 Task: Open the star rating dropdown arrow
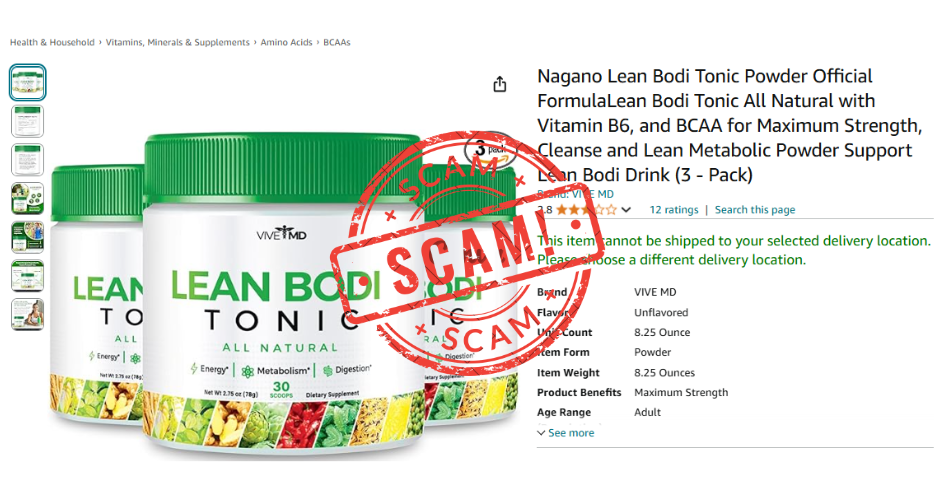tap(626, 210)
